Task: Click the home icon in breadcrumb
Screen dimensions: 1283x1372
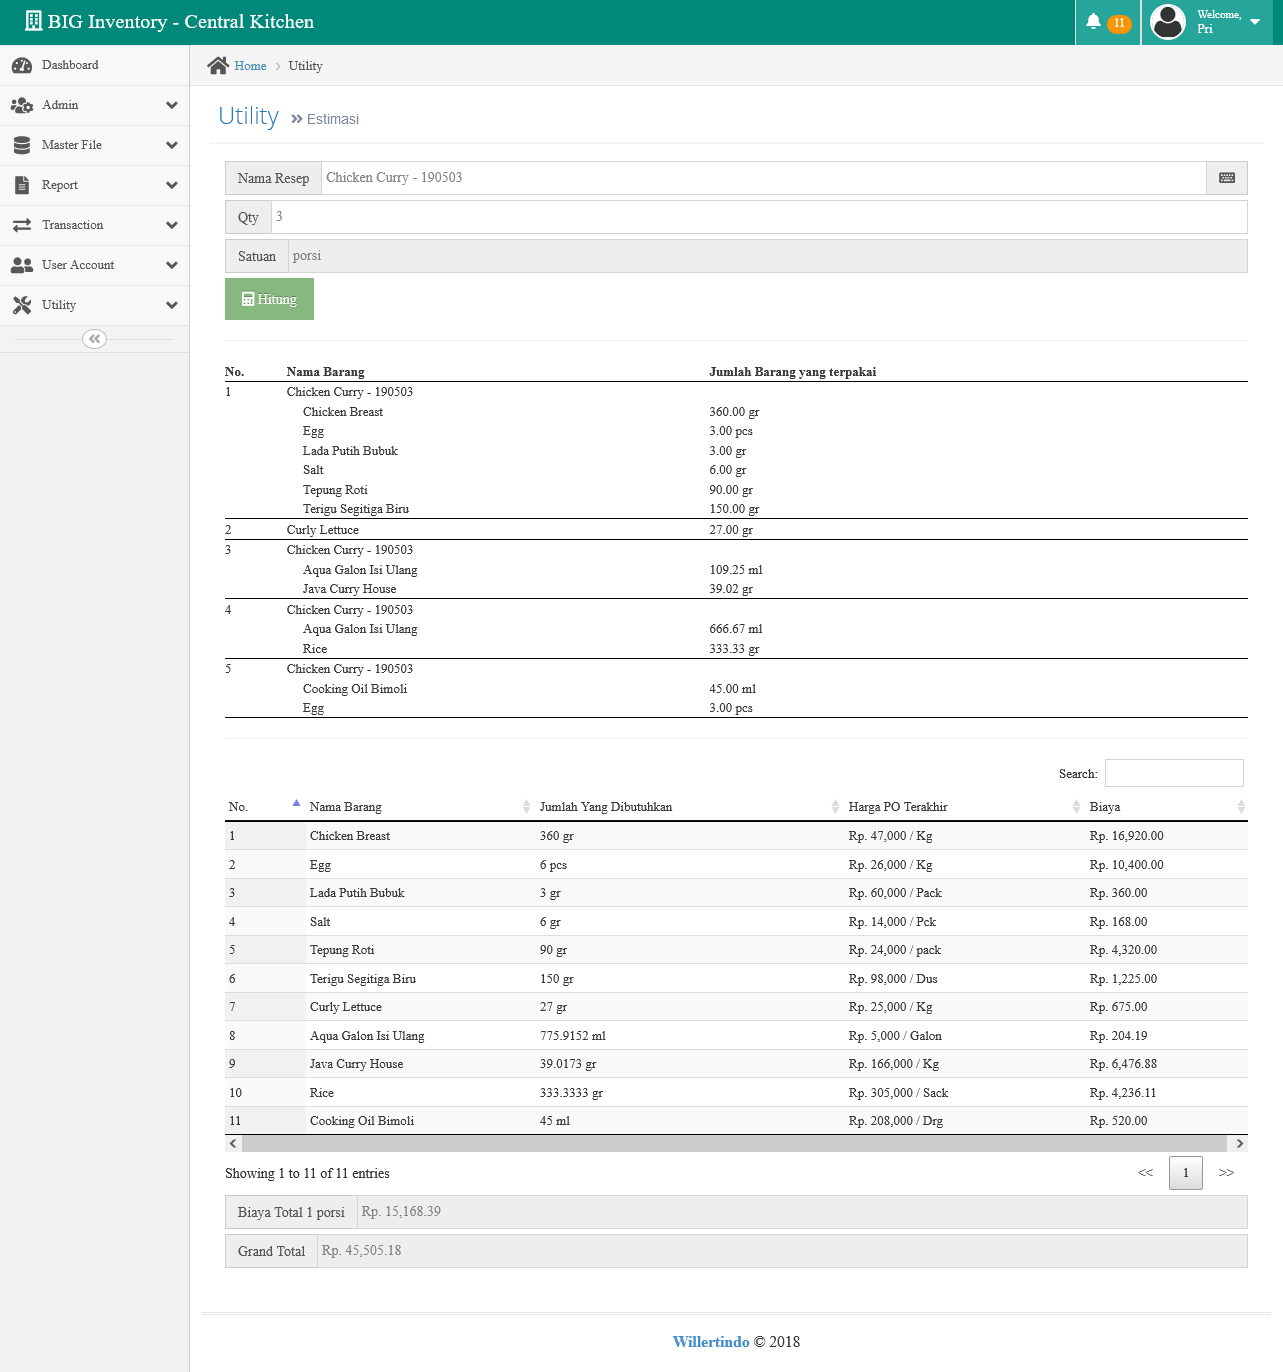Action: pyautogui.click(x=218, y=66)
